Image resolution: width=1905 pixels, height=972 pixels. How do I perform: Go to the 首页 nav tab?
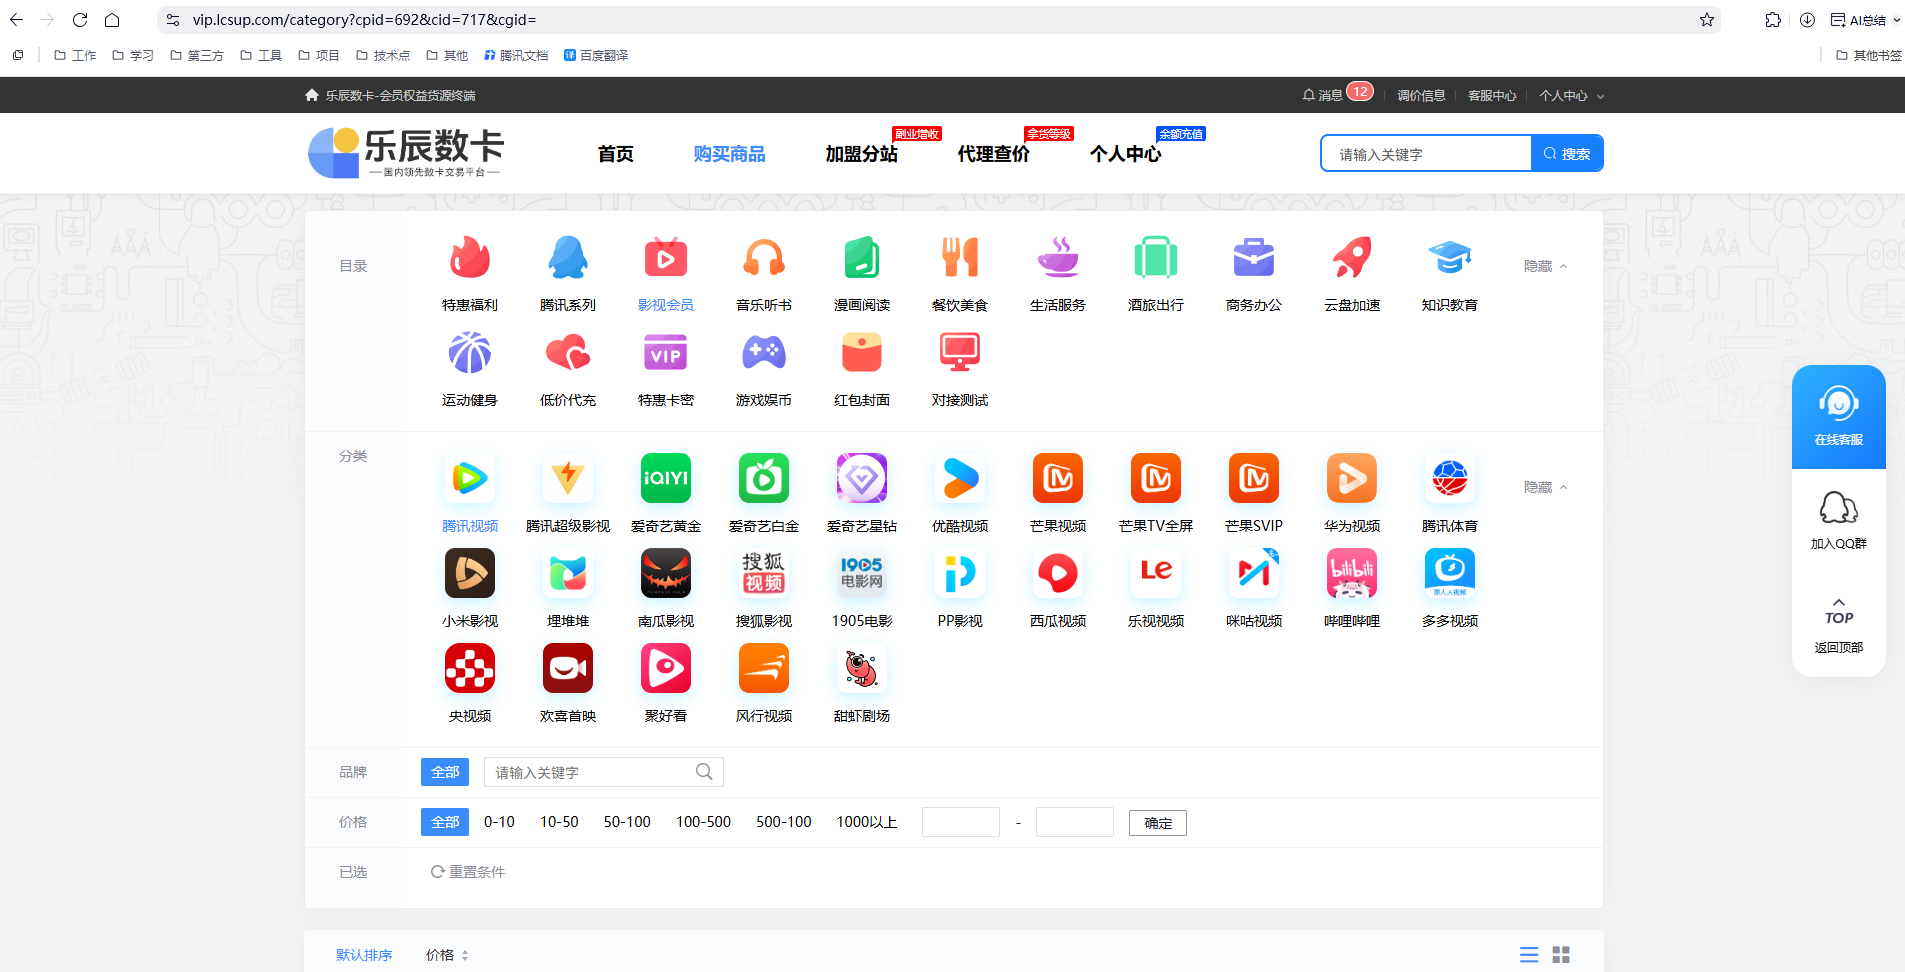click(x=616, y=154)
